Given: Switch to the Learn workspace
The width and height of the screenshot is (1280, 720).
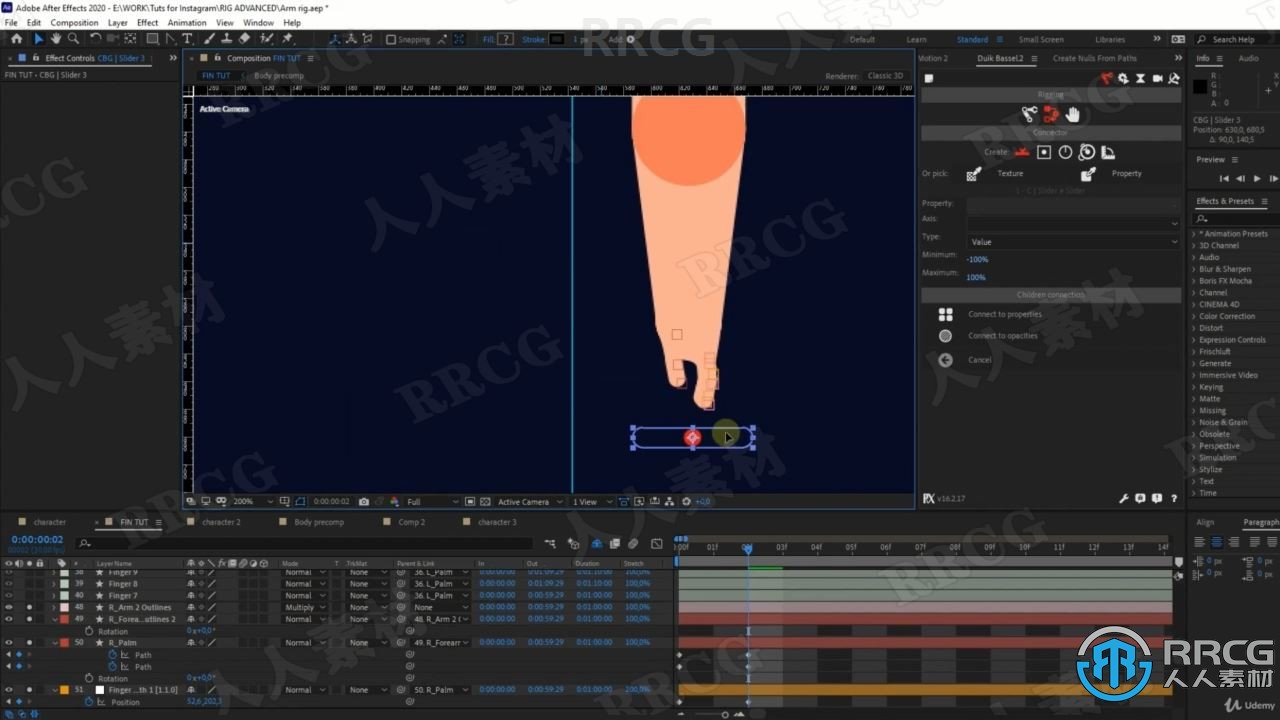Looking at the screenshot, I should 916,39.
